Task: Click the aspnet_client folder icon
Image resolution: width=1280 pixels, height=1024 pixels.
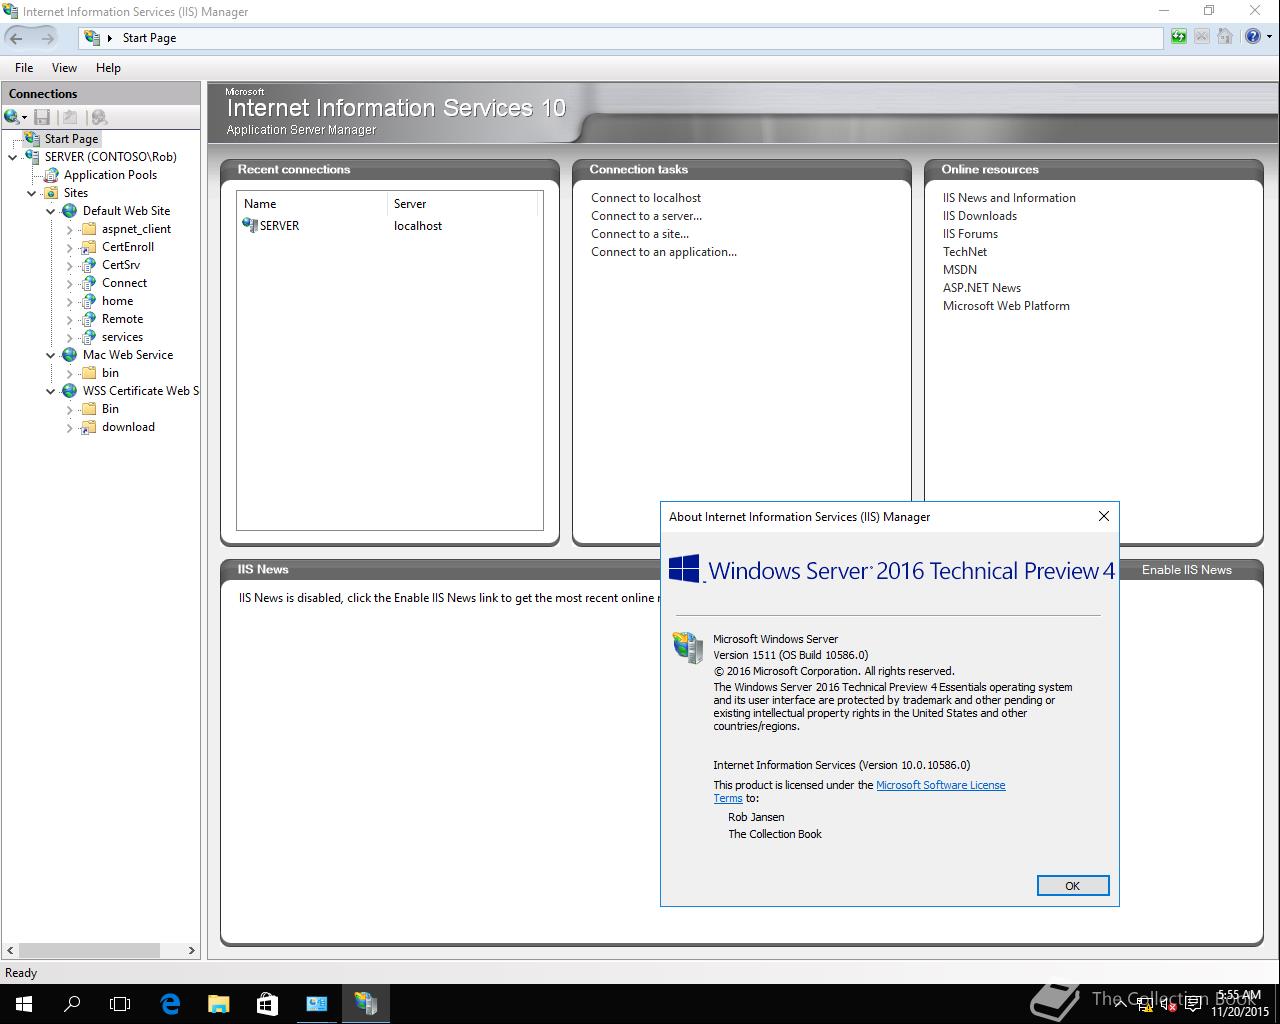Action: tap(88, 229)
